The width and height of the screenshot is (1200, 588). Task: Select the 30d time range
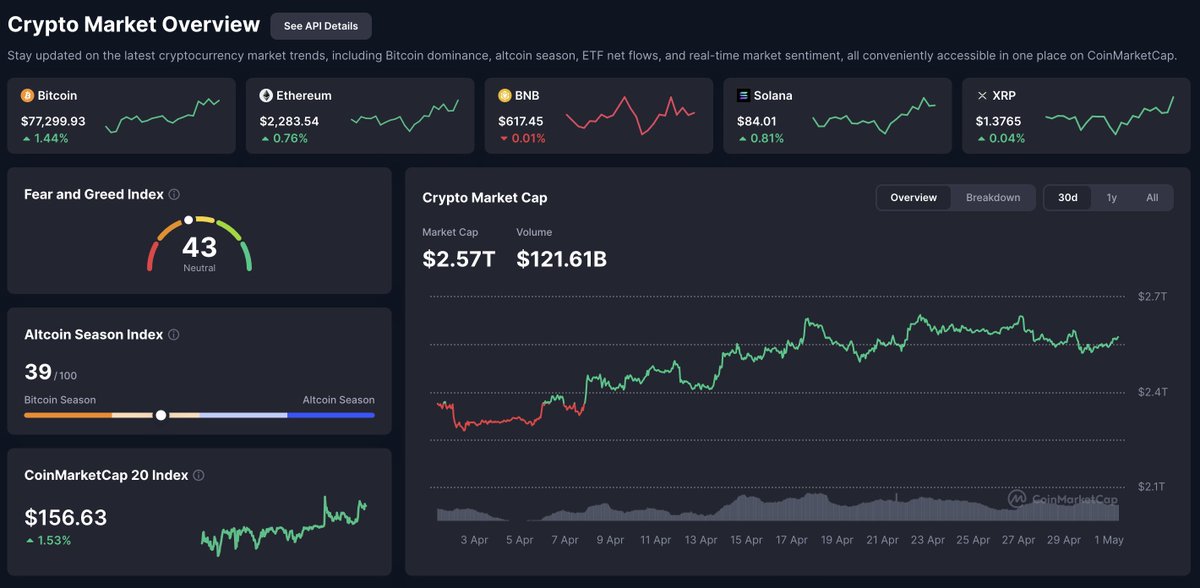pos(1068,198)
